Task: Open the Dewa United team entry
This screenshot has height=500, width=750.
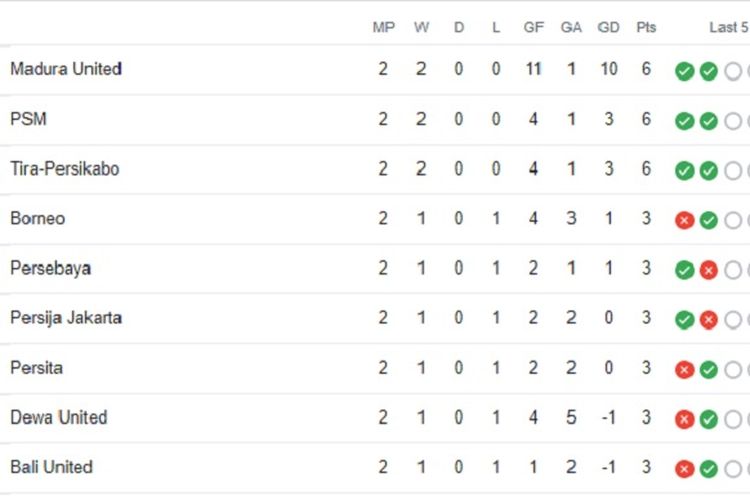Action: (x=375, y=418)
